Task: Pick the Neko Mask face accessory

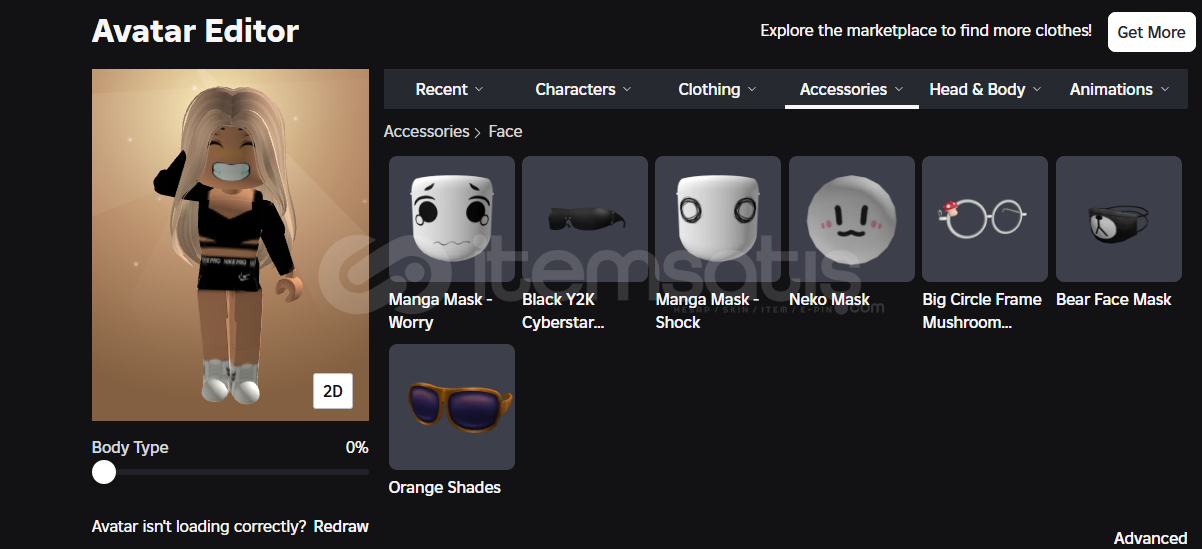Action: pyautogui.click(x=852, y=219)
